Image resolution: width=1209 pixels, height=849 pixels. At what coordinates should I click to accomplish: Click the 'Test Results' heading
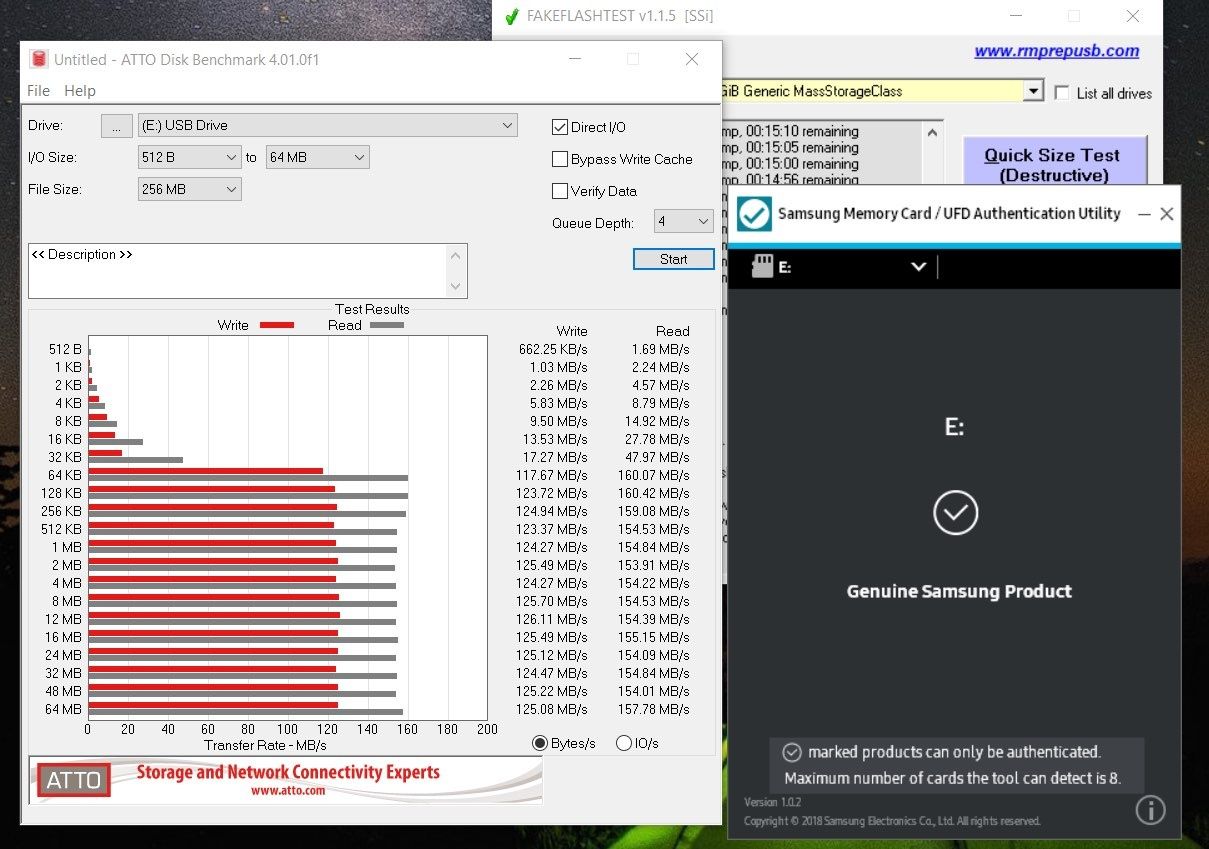point(372,309)
